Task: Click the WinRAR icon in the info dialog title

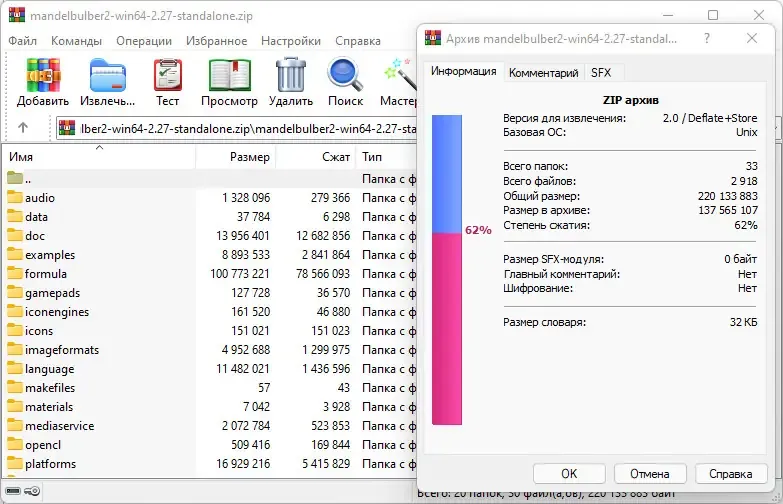Action: 433,38
